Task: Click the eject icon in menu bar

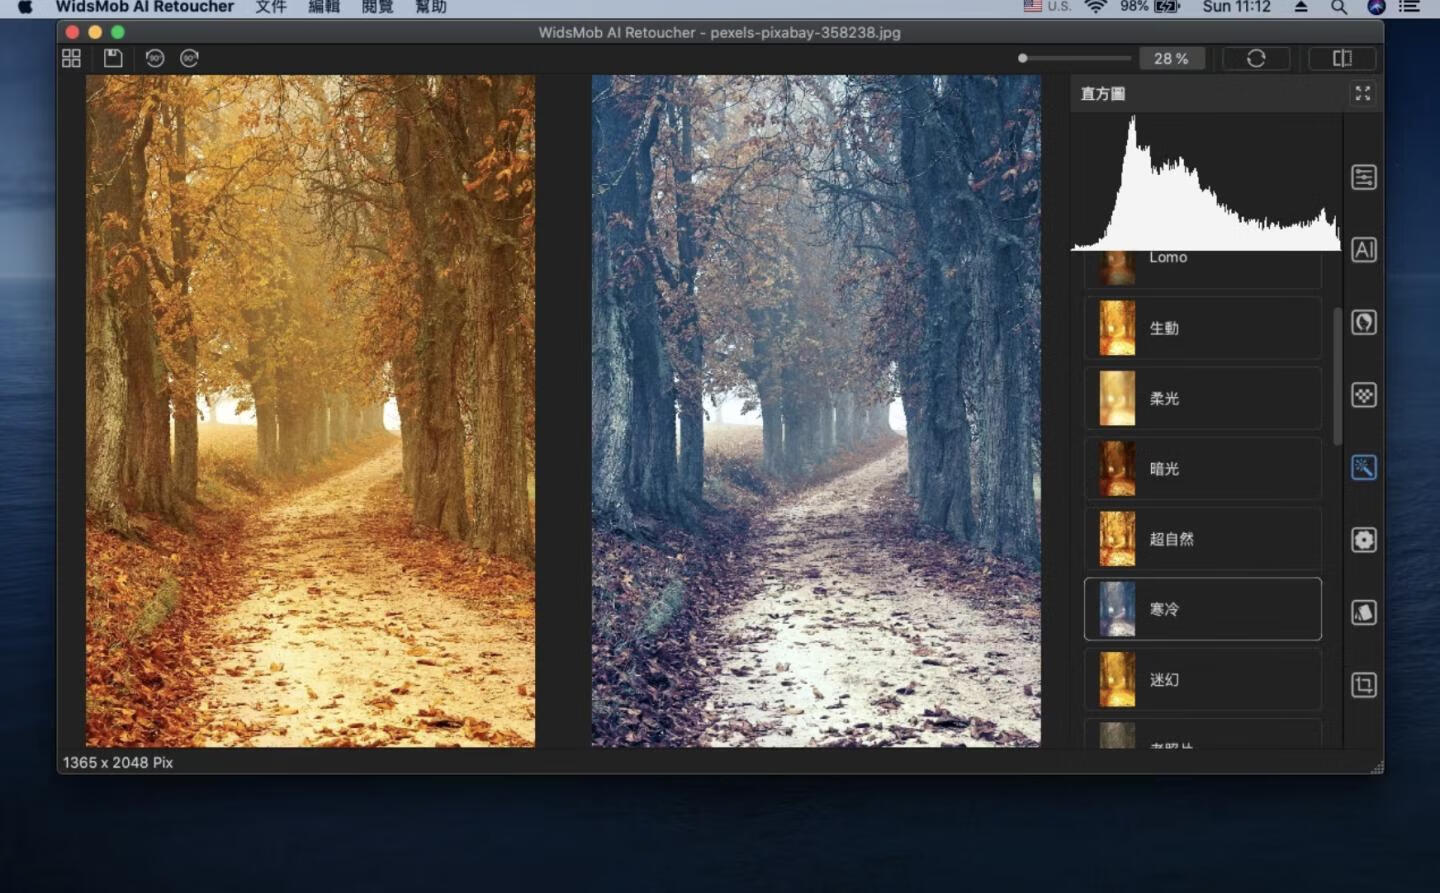Action: coord(1301,7)
